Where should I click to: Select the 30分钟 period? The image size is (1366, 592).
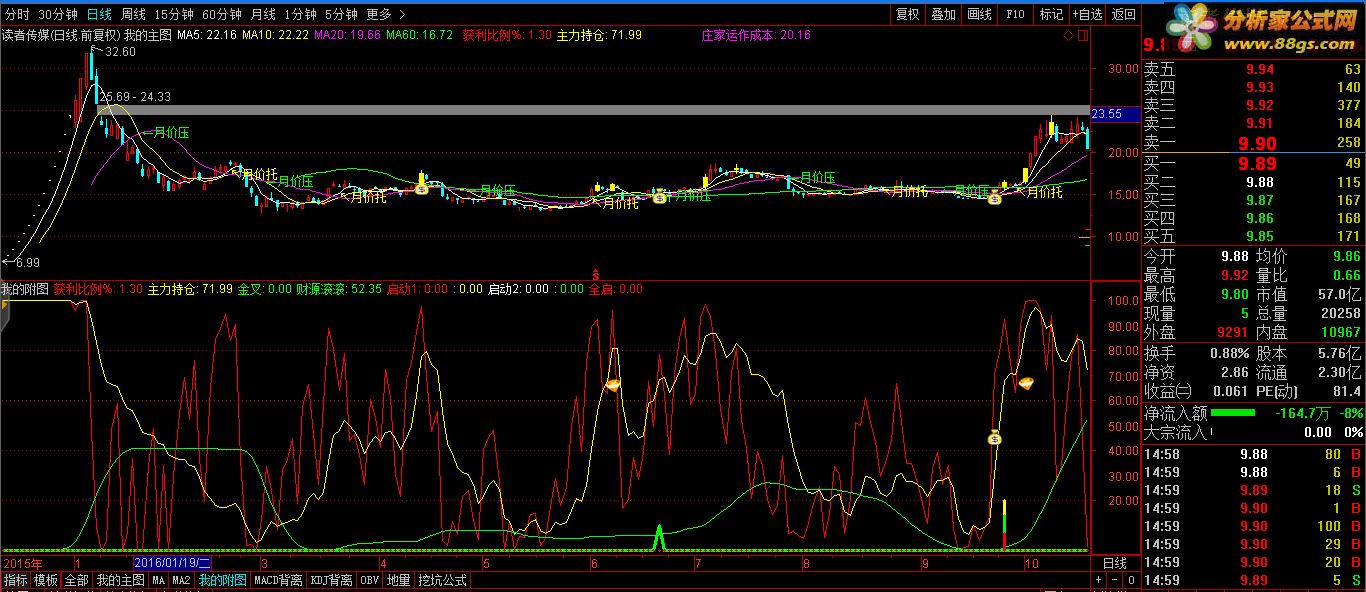click(58, 14)
